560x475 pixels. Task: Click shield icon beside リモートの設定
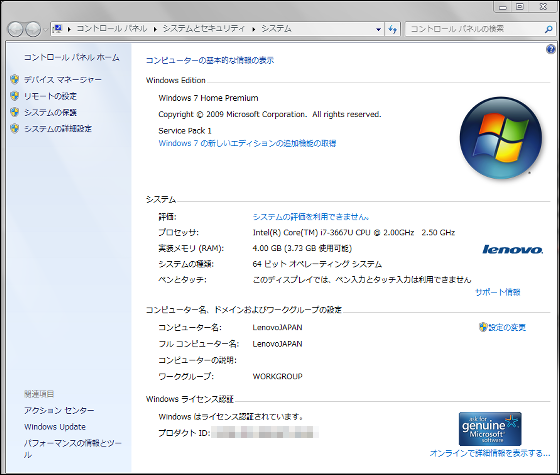pos(15,96)
